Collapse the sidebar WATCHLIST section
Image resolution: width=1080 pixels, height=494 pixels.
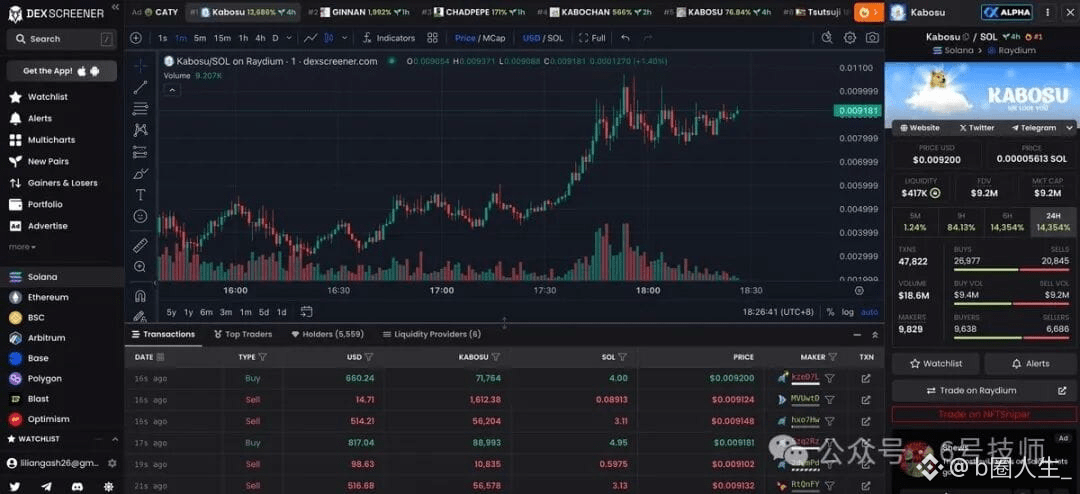pyautogui.click(x=115, y=439)
